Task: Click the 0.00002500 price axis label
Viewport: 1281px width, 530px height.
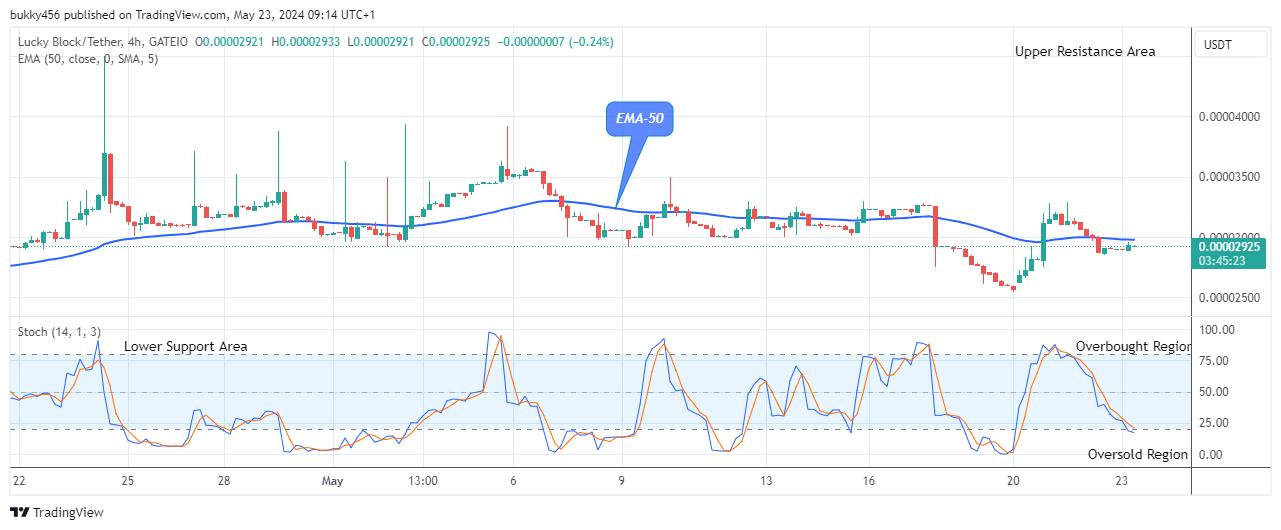Action: [x=1231, y=298]
